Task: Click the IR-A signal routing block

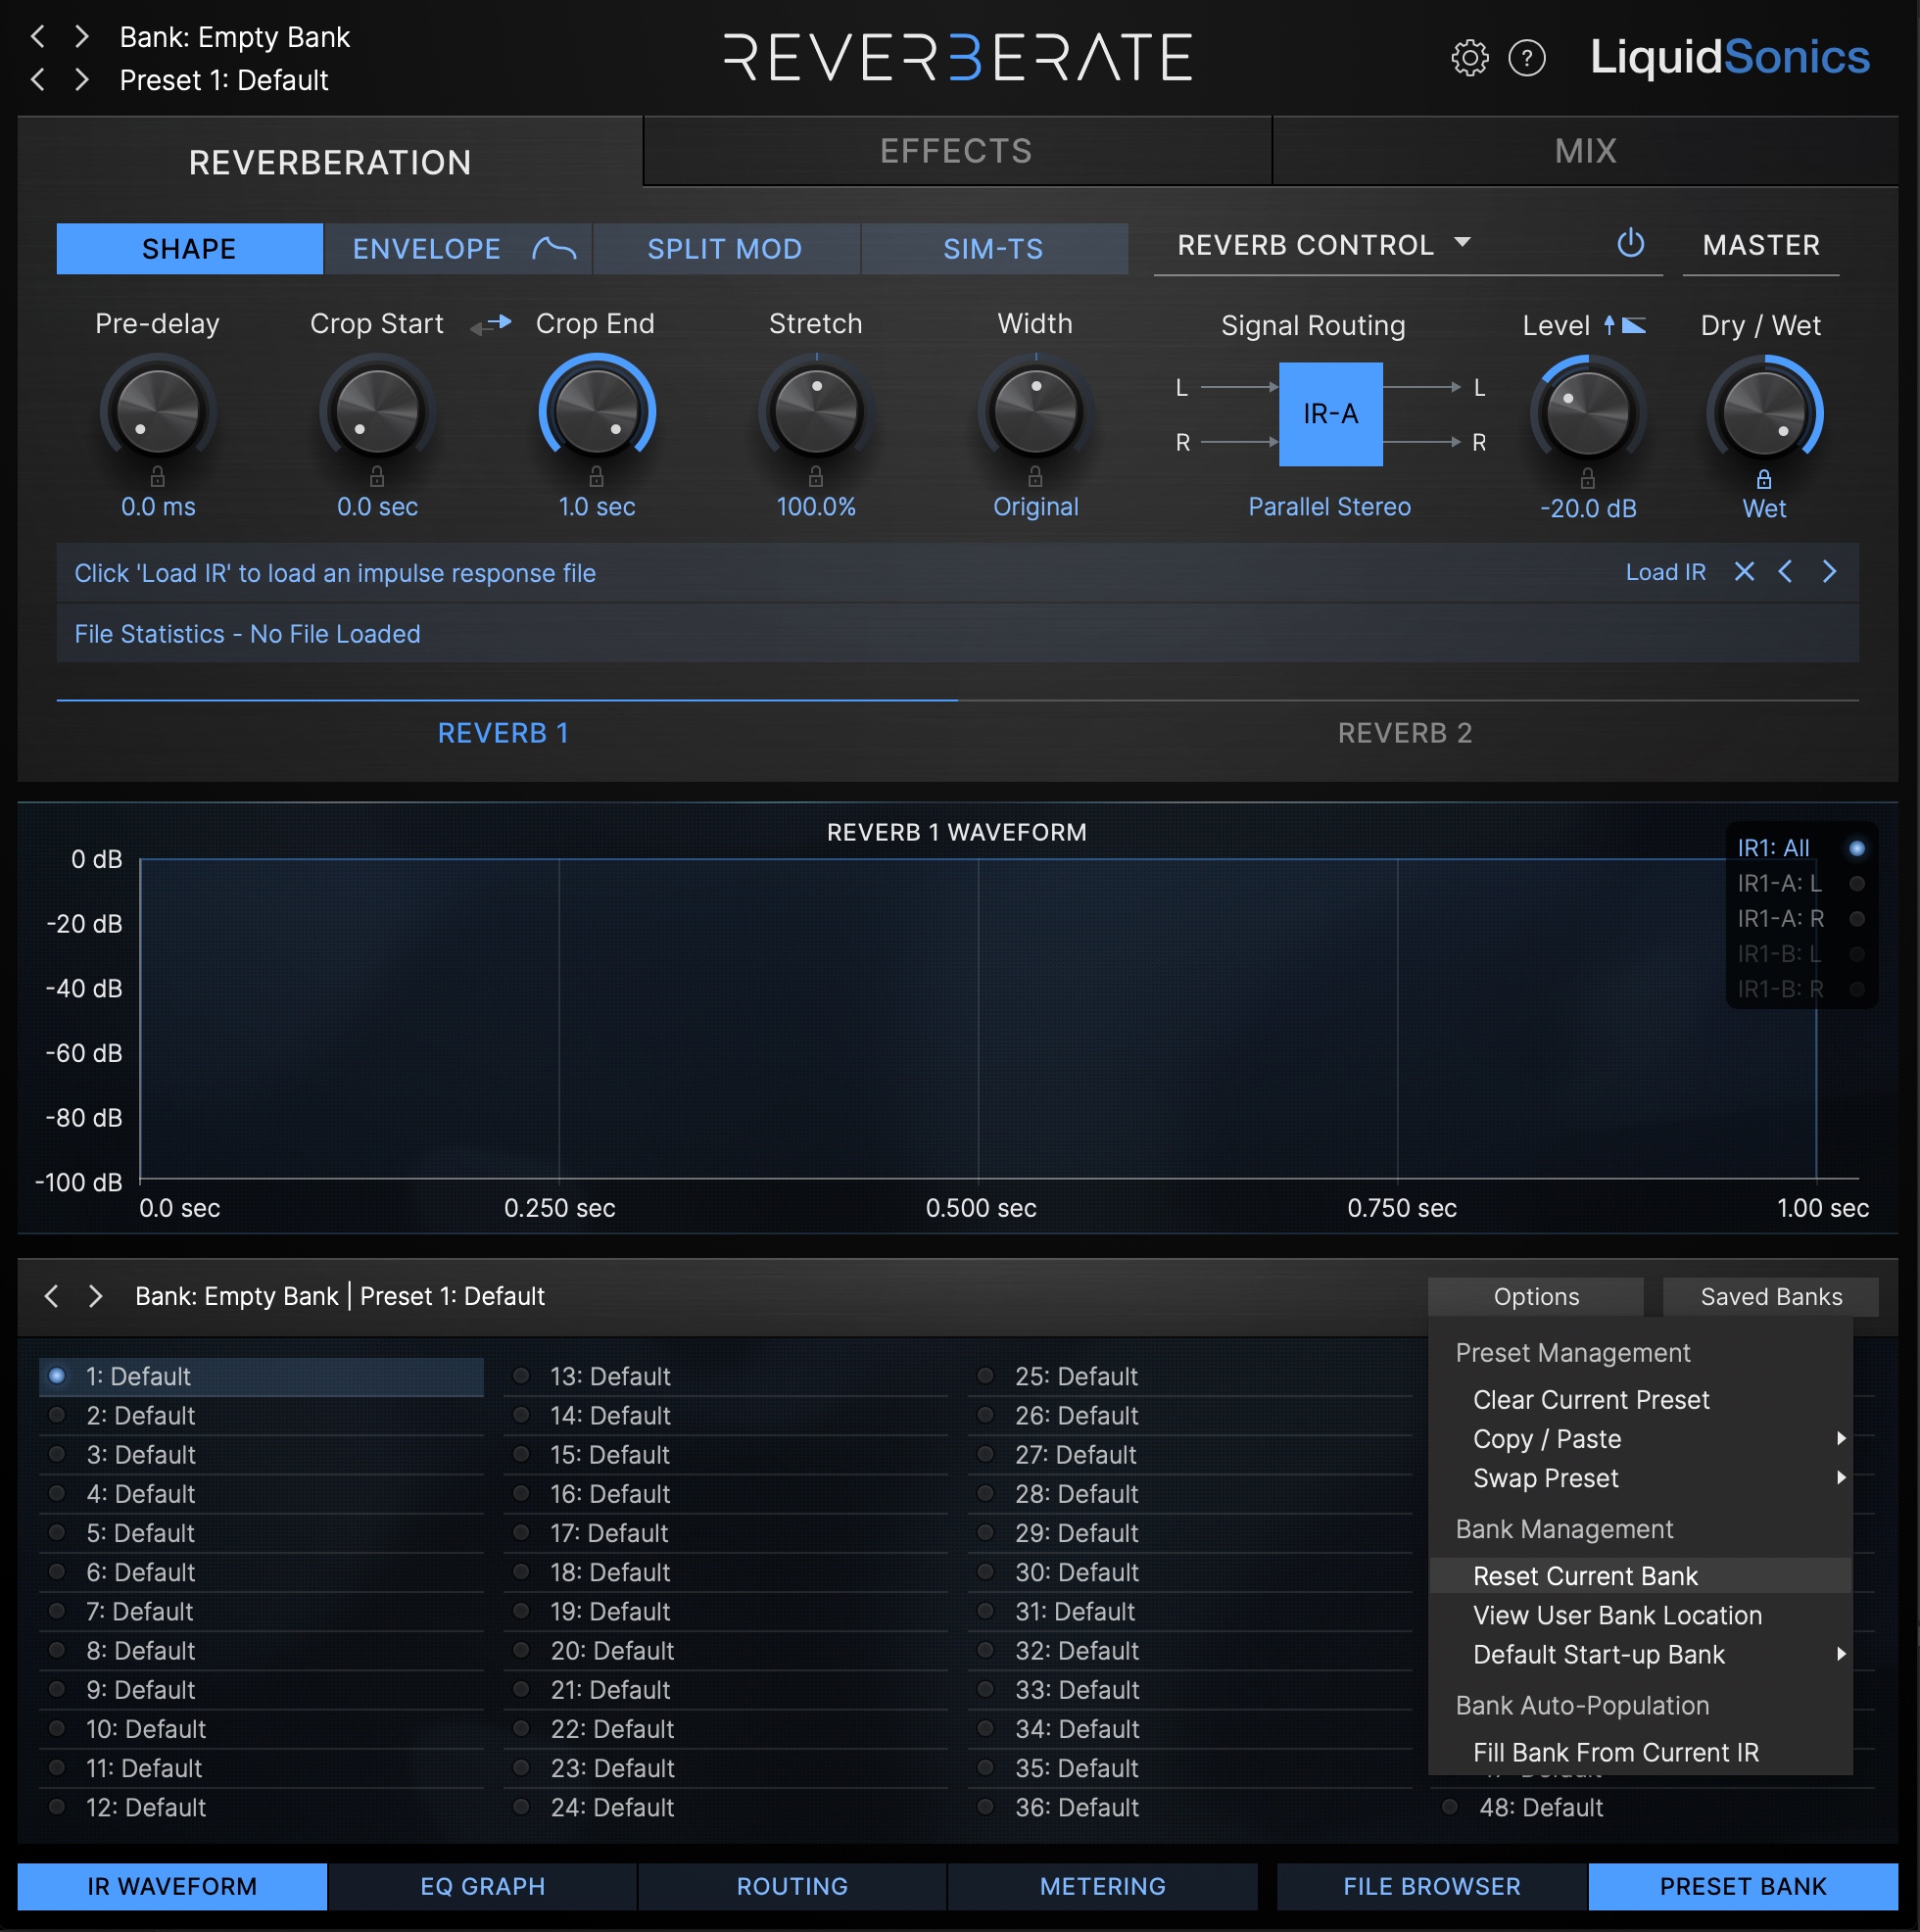Action: click(1331, 414)
